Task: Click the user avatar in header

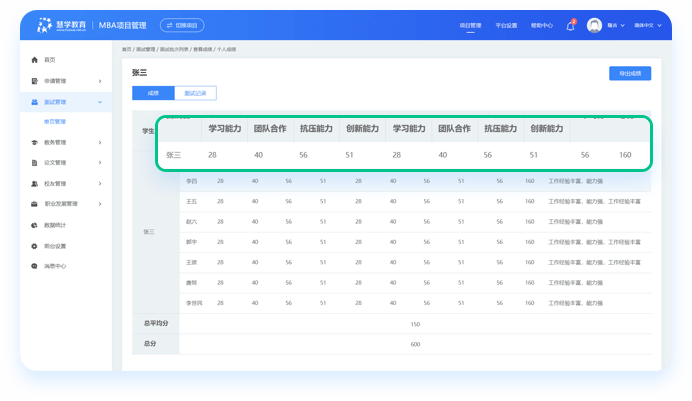Action: coord(594,25)
